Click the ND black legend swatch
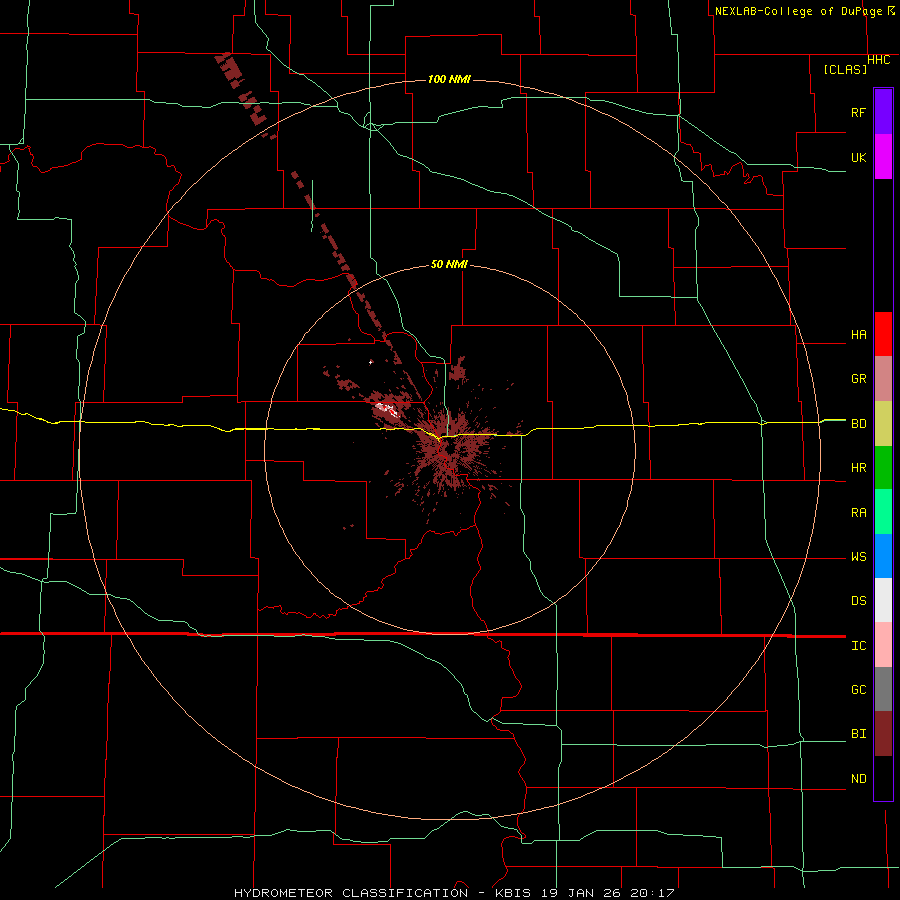 click(883, 778)
